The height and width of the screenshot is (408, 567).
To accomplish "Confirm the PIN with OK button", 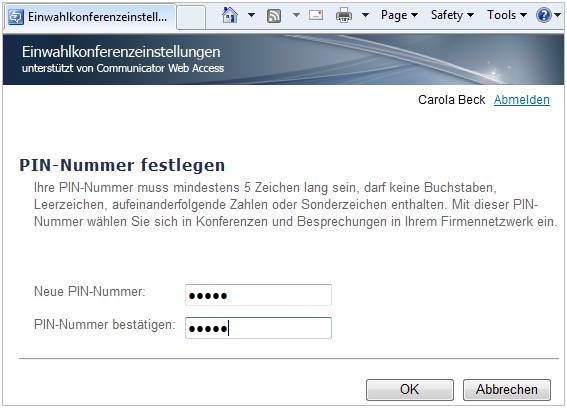I will [x=410, y=390].
